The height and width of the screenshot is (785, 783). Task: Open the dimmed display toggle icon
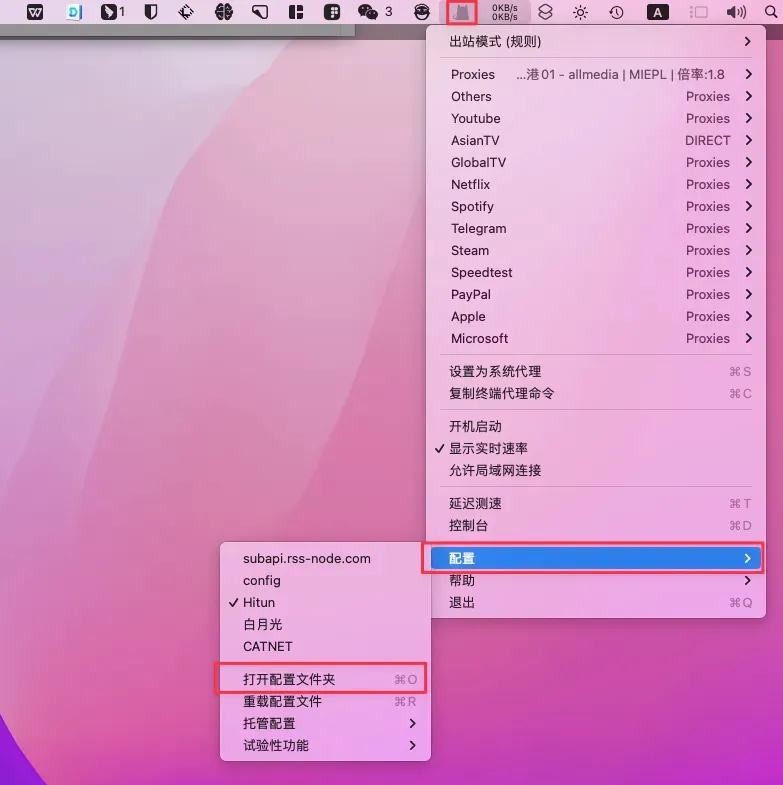tap(698, 12)
